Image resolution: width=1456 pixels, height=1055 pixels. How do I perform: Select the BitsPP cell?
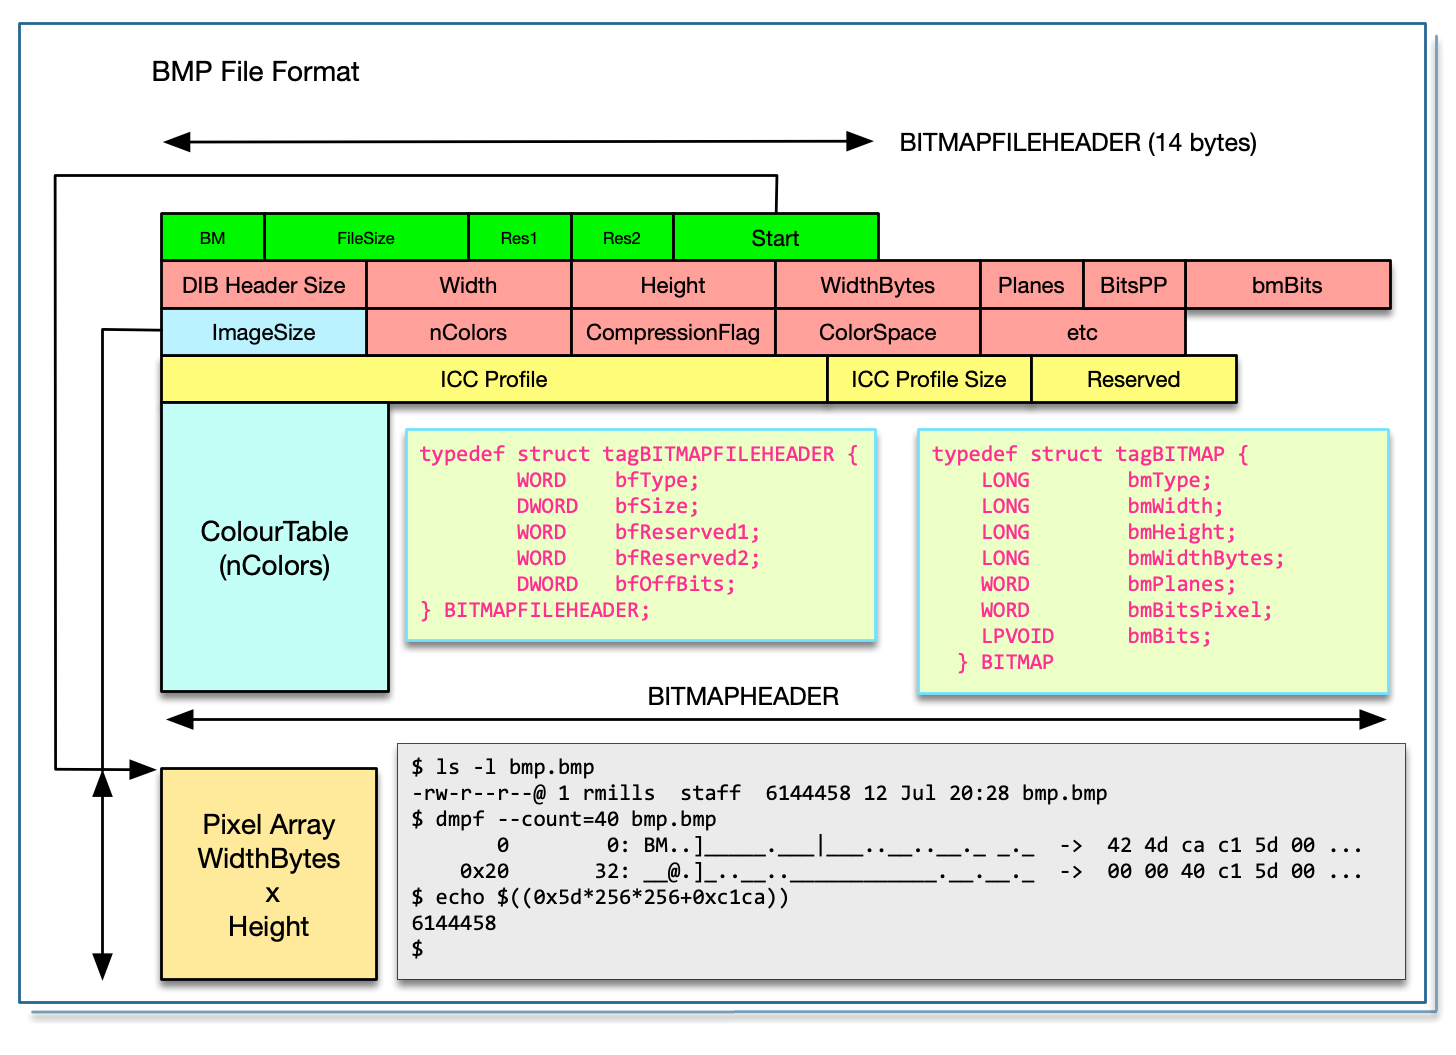pos(1134,286)
